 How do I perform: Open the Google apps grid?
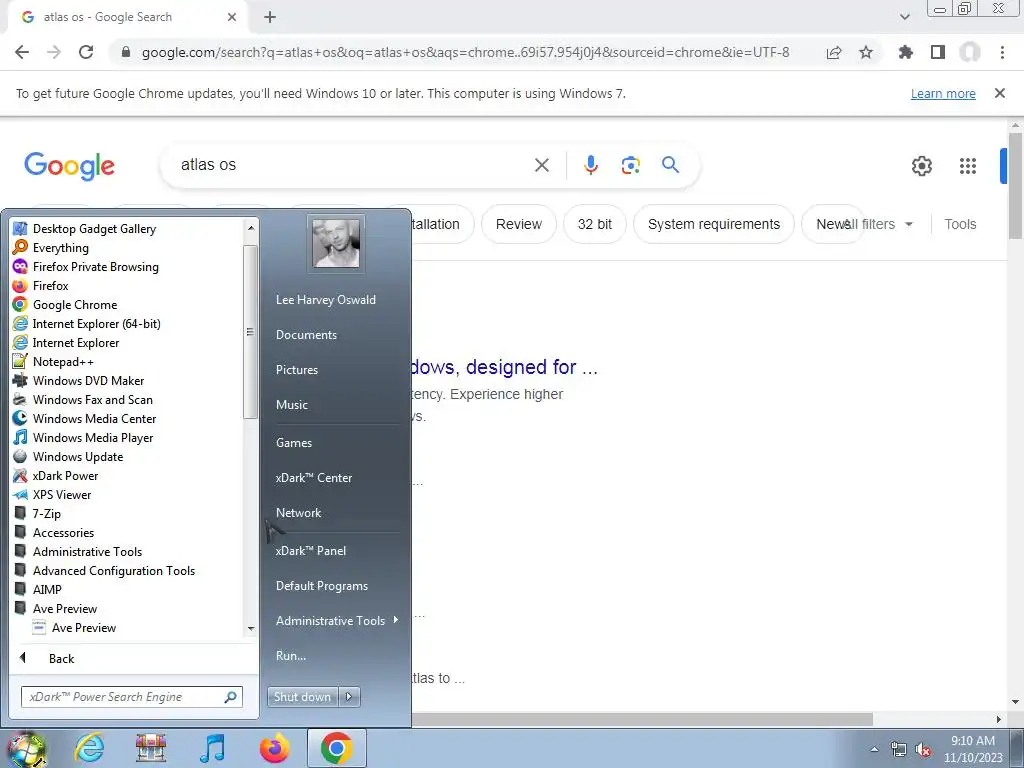[x=968, y=166]
